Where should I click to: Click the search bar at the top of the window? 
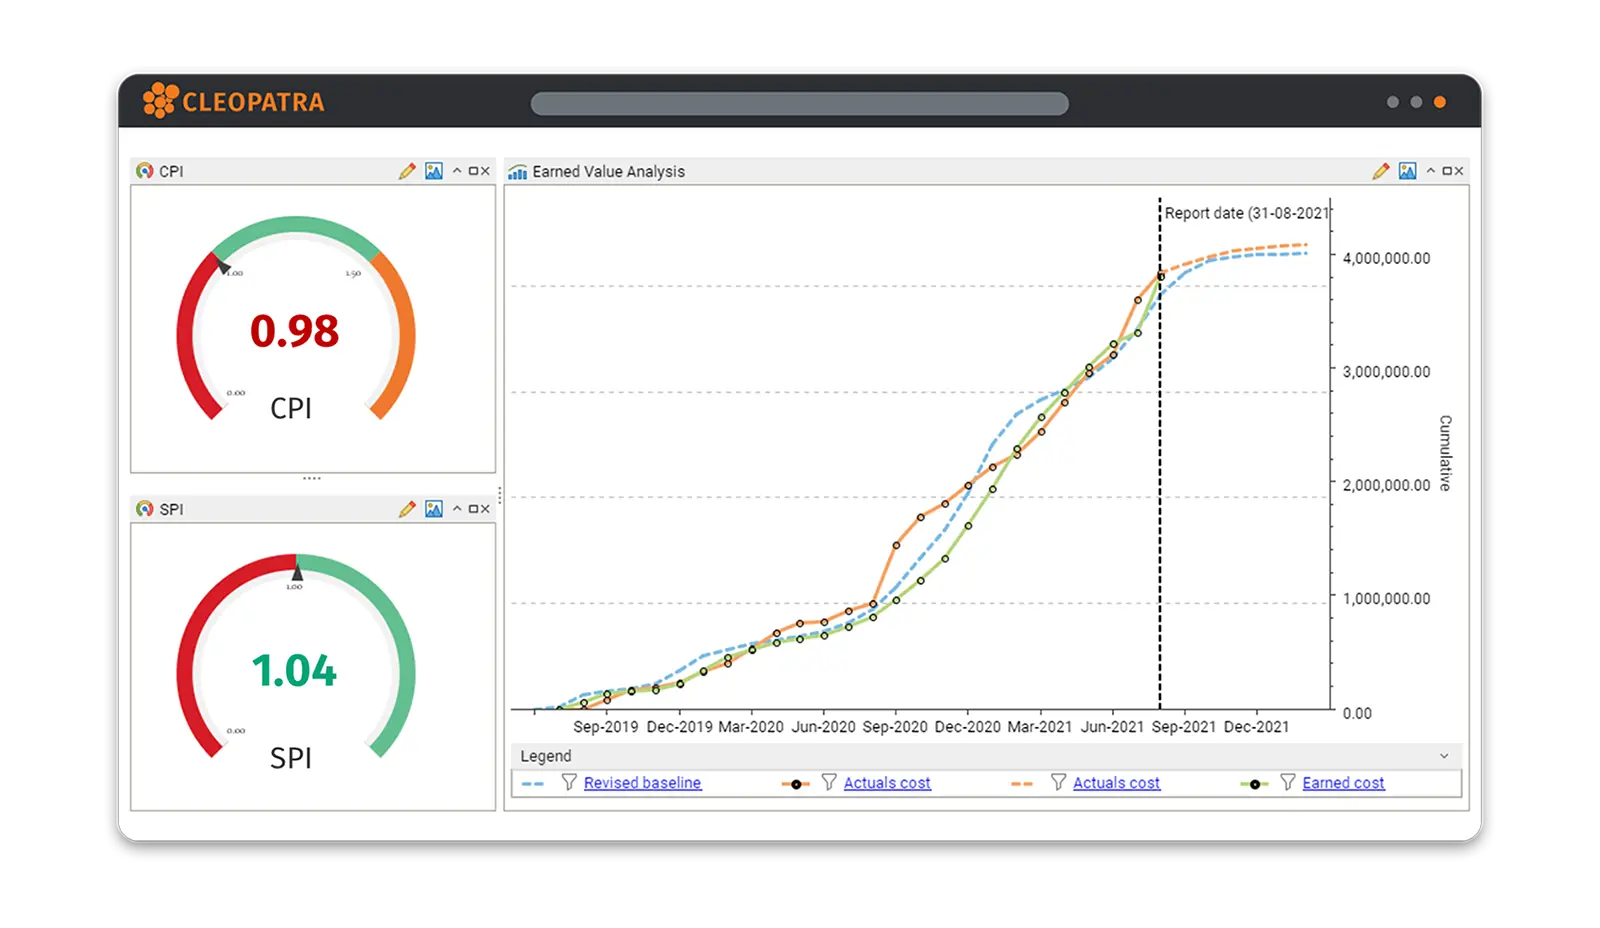pos(800,103)
